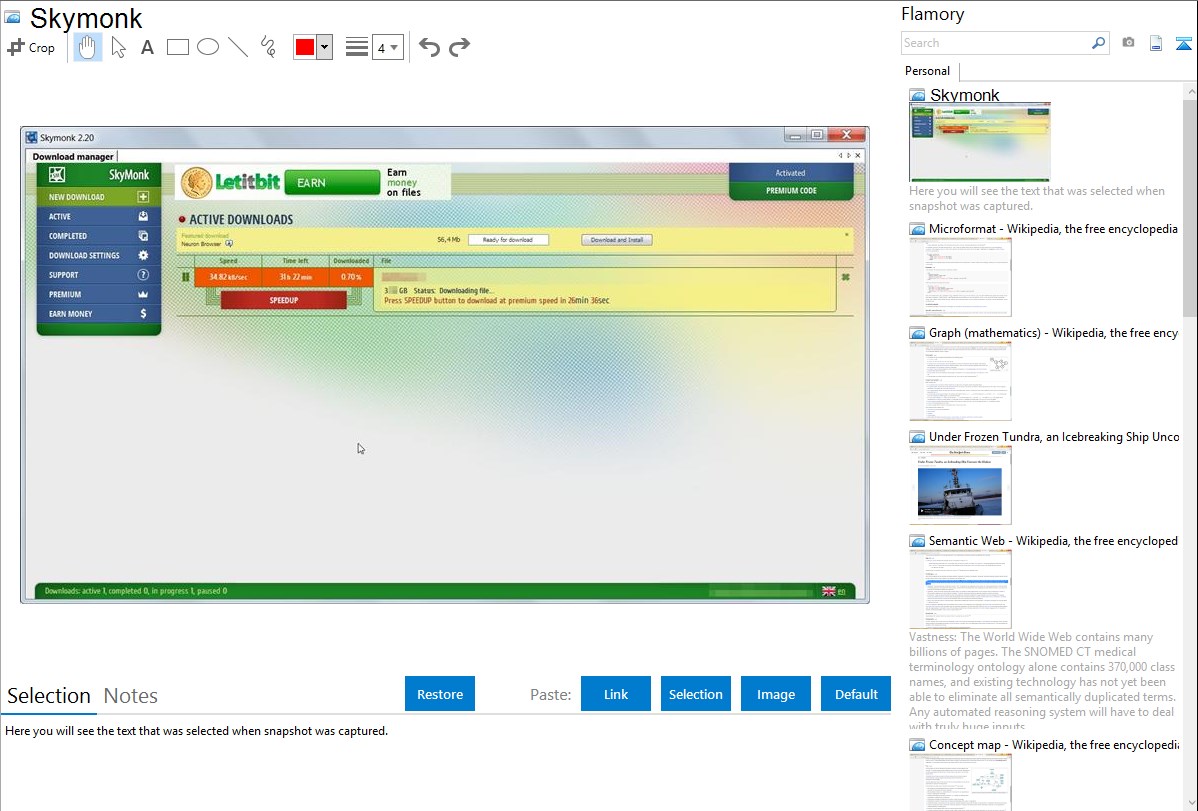1198x811 pixels.
Task: Pick the freehand scribble tool
Action: [268, 47]
